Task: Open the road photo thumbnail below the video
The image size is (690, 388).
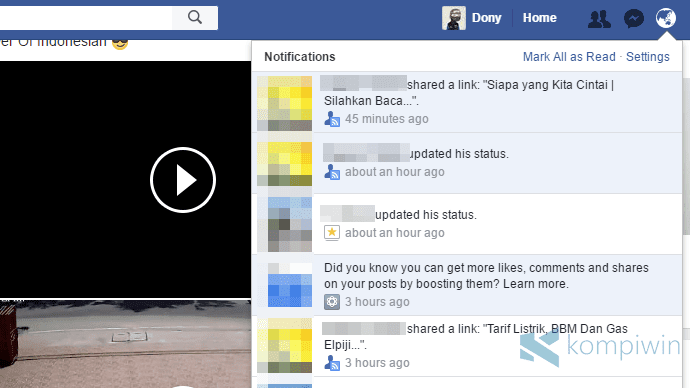Action: tap(125, 344)
